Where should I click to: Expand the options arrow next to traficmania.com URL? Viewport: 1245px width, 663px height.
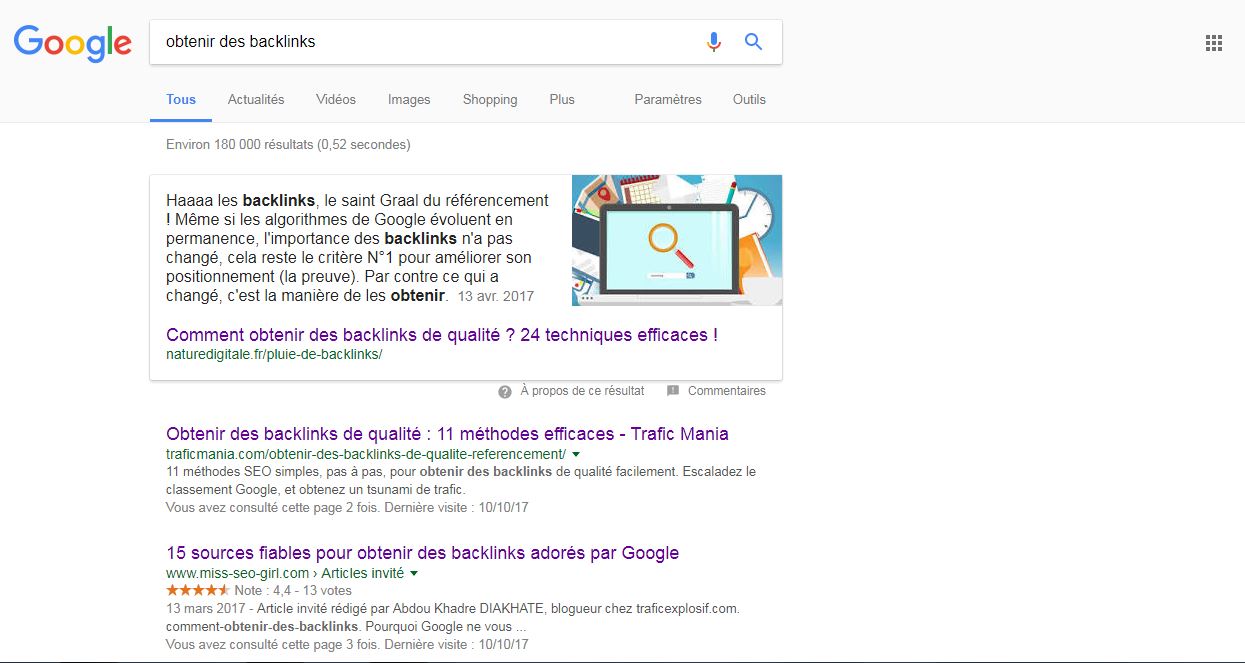tap(575, 453)
